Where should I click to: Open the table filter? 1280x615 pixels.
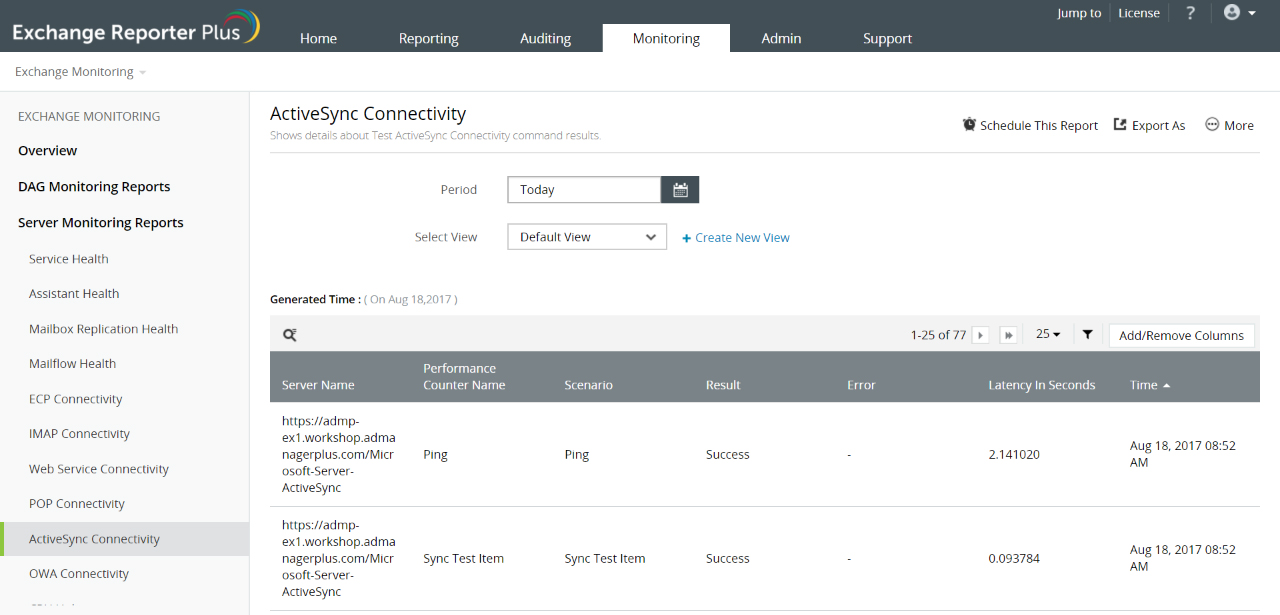point(1087,335)
